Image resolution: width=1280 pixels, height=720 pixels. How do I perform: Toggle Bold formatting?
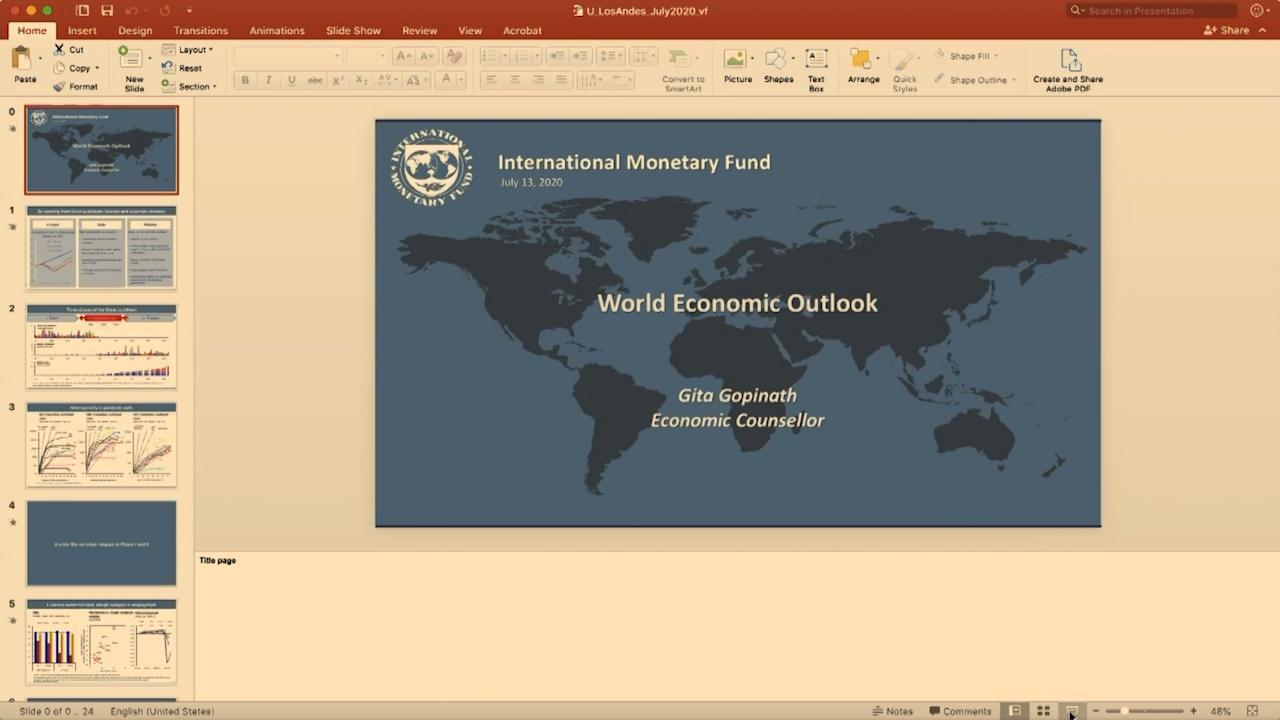pyautogui.click(x=245, y=80)
